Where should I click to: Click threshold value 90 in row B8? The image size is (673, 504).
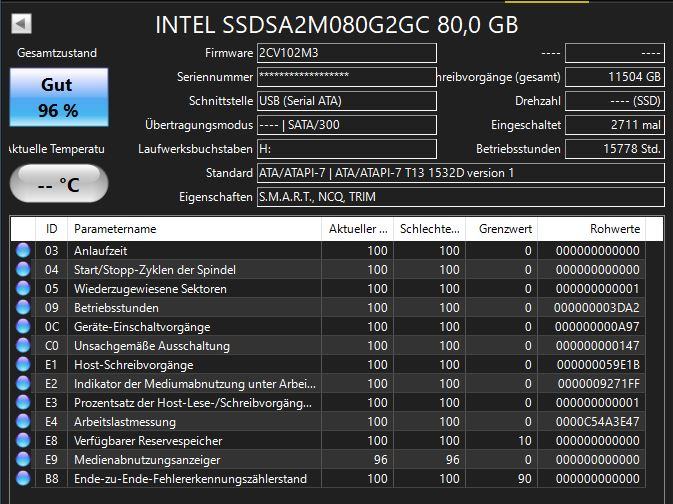pos(524,478)
